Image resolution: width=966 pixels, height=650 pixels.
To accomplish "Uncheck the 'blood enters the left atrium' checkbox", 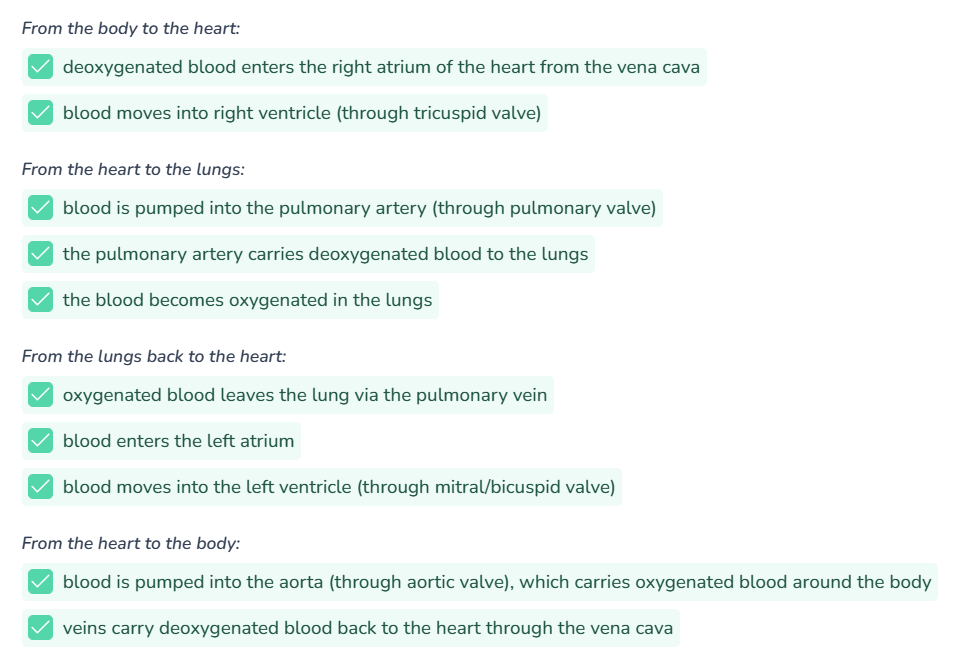I will [x=40, y=442].
